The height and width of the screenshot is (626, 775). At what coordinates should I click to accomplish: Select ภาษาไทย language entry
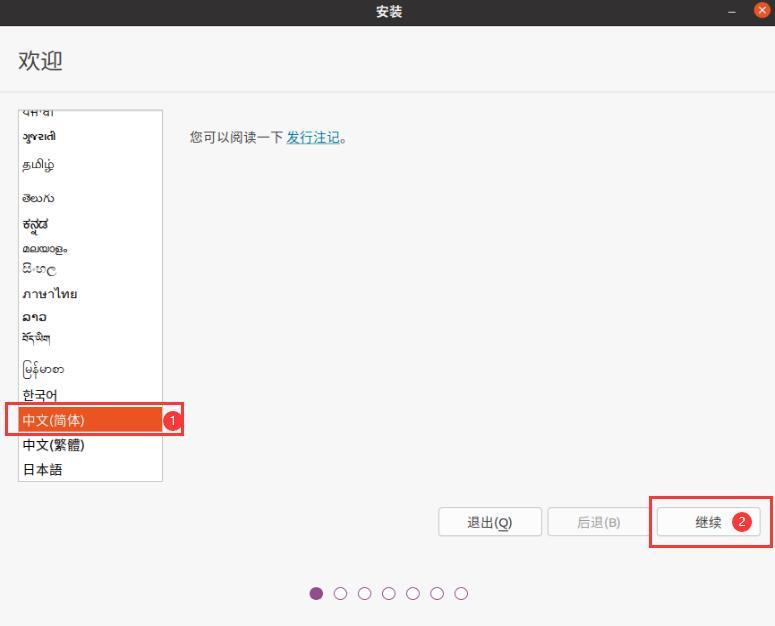pos(90,294)
